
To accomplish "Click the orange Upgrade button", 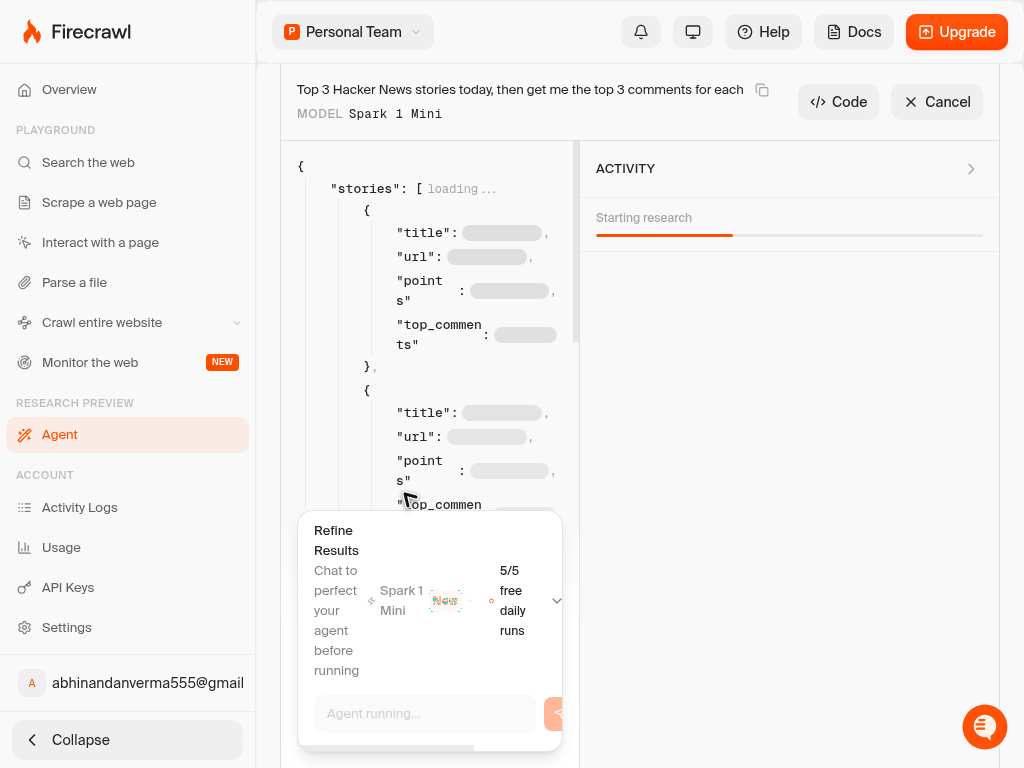I will click(957, 32).
